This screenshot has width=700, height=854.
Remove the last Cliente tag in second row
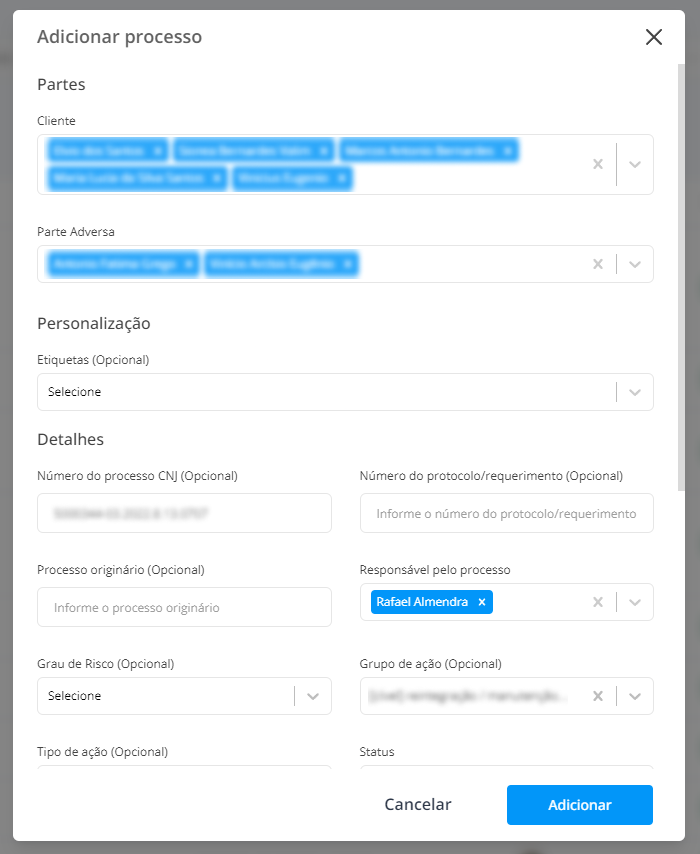342,178
